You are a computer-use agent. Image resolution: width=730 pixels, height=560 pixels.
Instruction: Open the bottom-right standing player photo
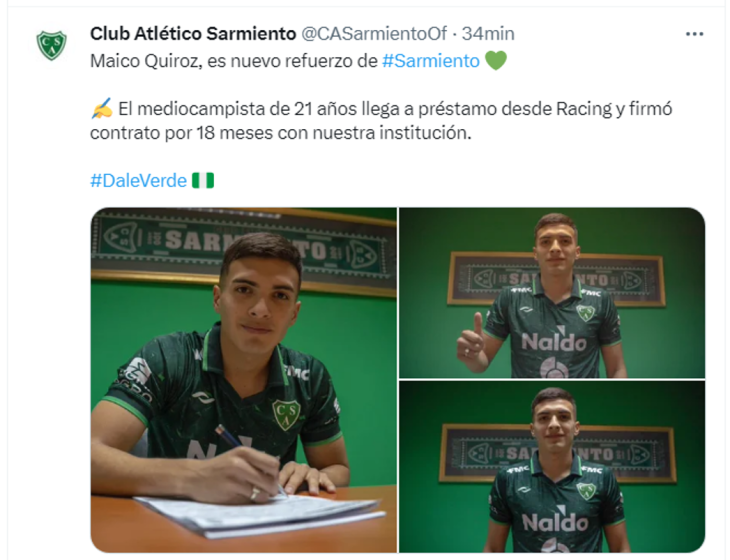(552, 467)
